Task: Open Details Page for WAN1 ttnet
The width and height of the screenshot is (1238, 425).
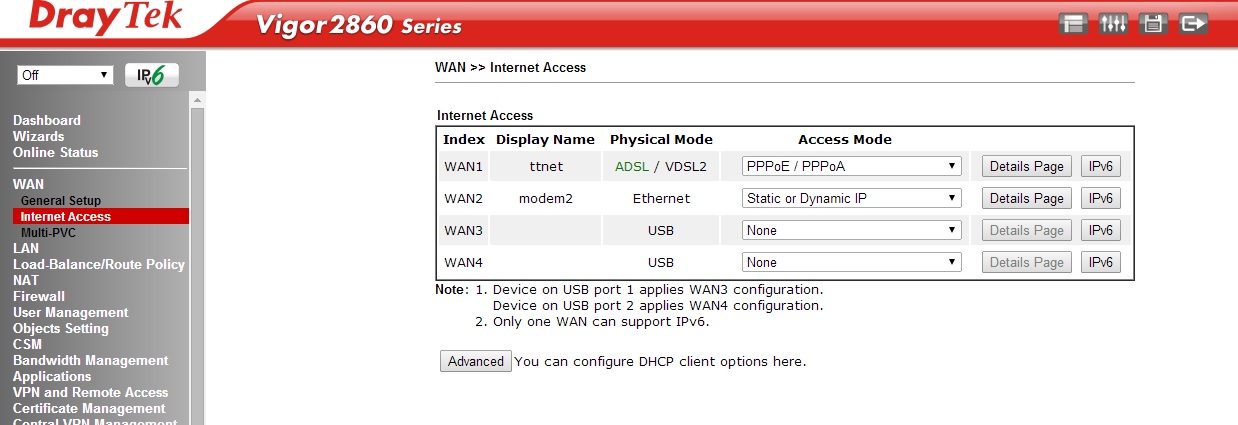Action: (x=1026, y=166)
